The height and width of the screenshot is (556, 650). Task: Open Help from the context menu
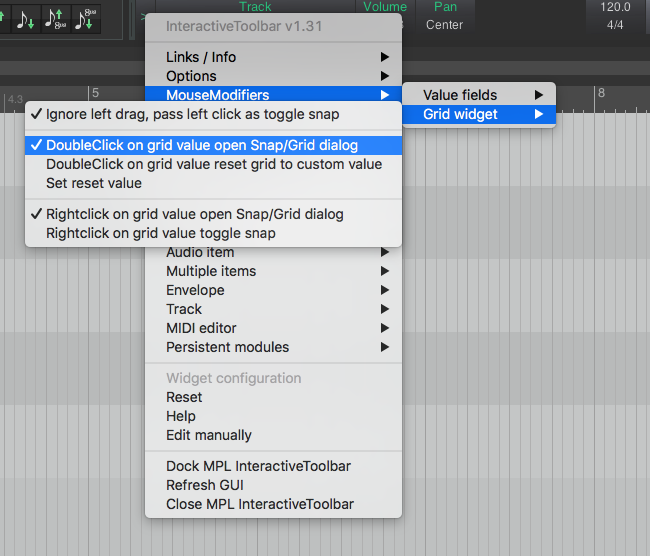tap(181, 416)
